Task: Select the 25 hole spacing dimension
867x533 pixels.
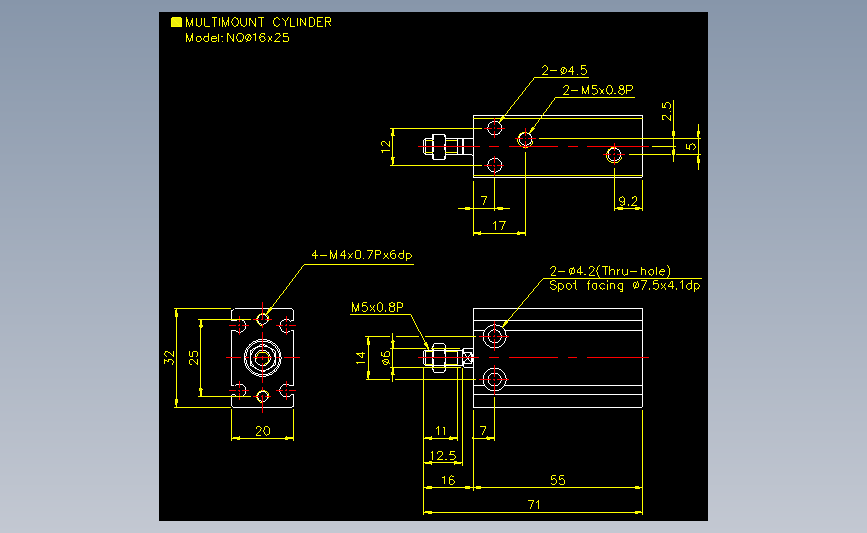Action: [x=194, y=358]
